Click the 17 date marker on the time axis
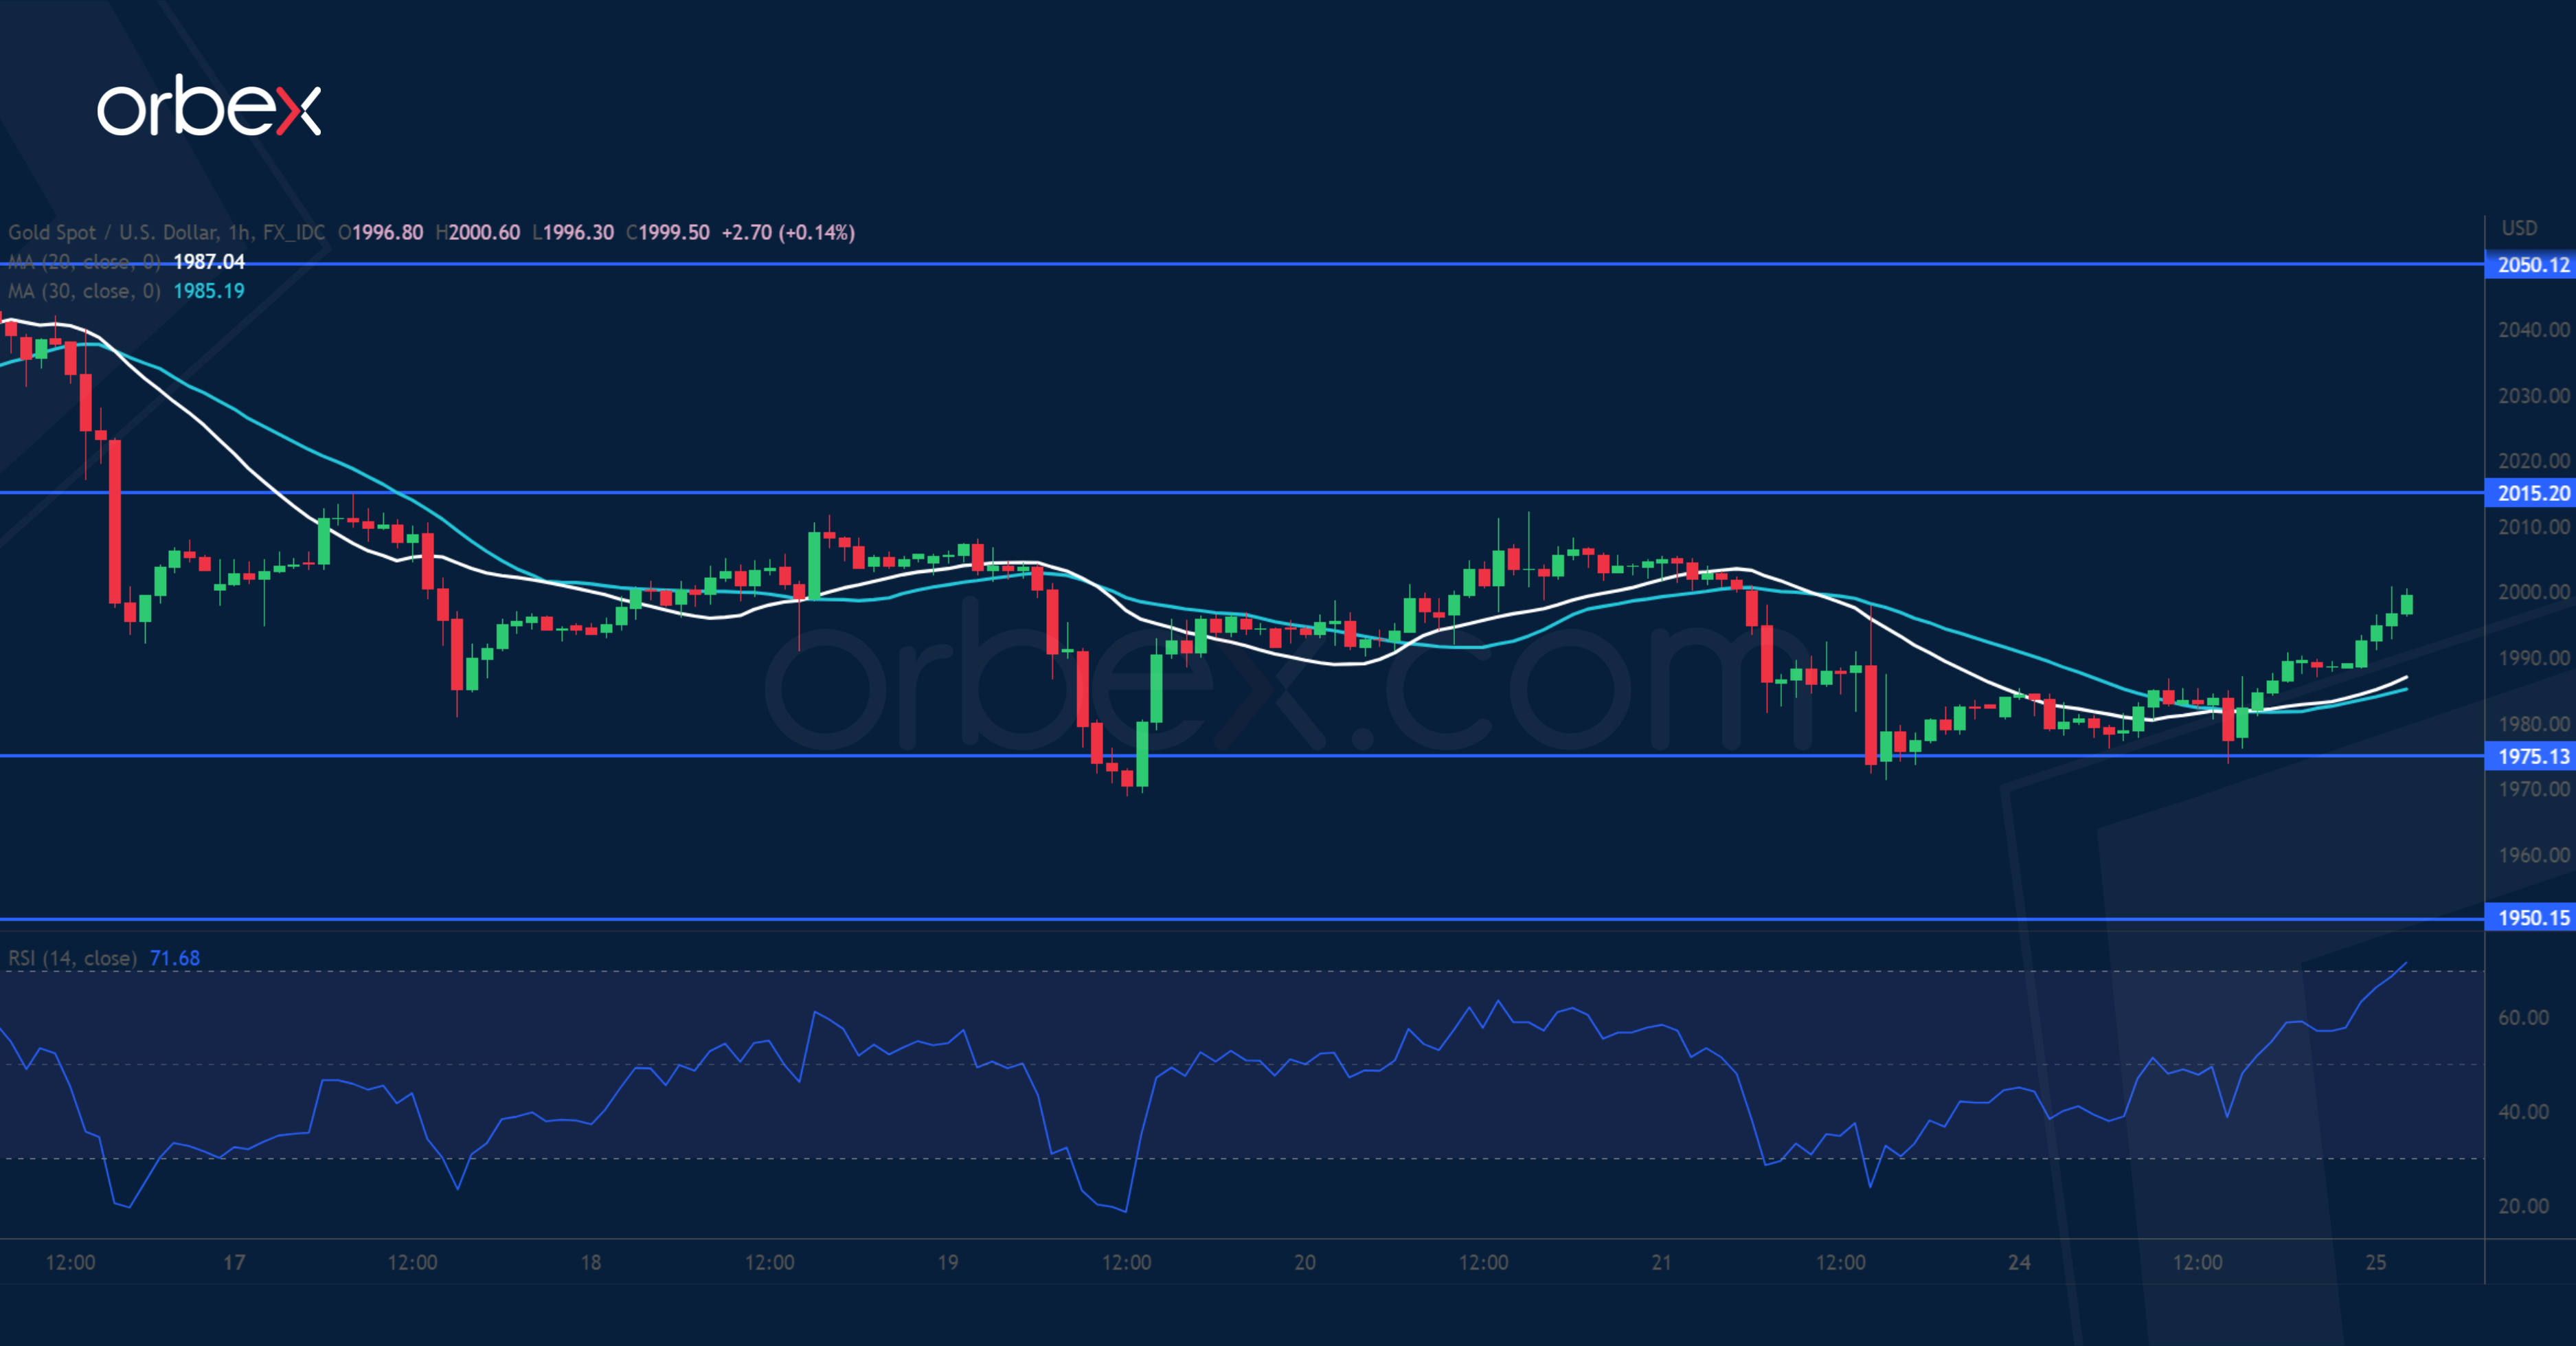Viewport: 2576px width, 1346px height. 234,1262
